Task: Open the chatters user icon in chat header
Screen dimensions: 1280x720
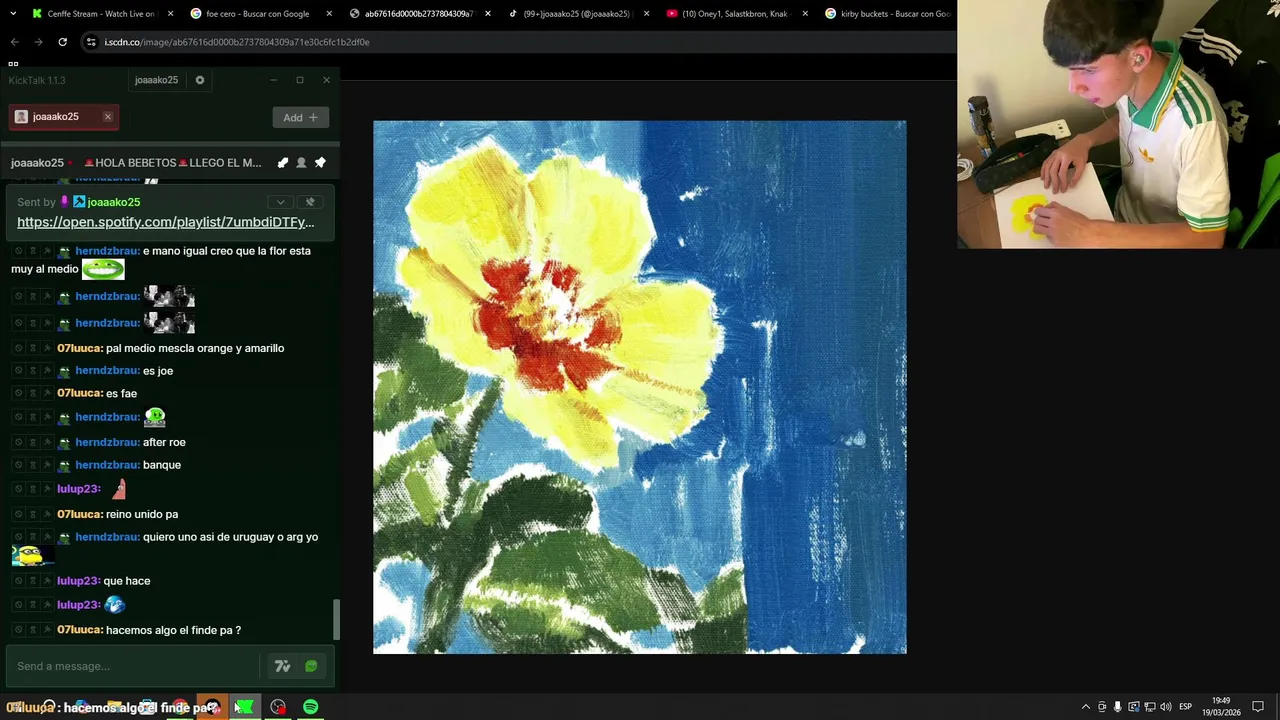Action: (301, 163)
